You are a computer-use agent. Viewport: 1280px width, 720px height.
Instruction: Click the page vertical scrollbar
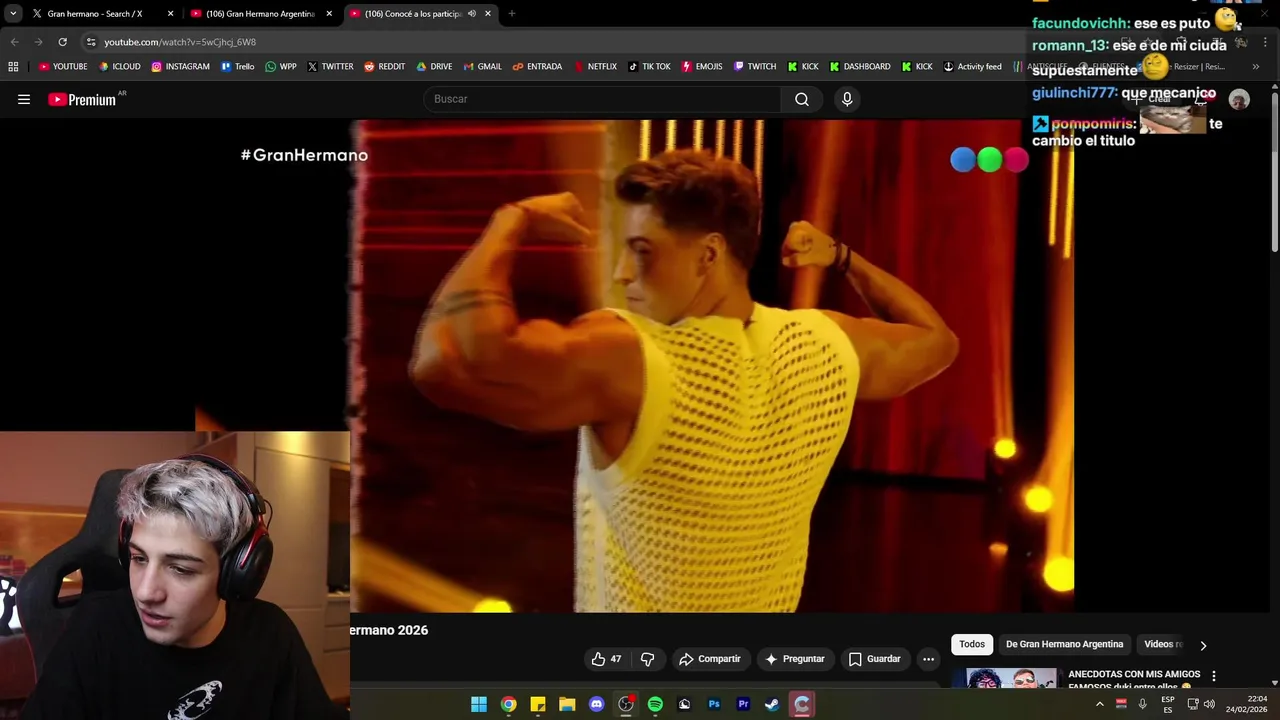[1275, 170]
